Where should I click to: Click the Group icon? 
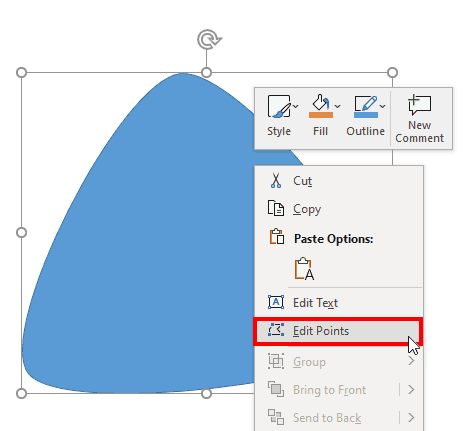276,361
